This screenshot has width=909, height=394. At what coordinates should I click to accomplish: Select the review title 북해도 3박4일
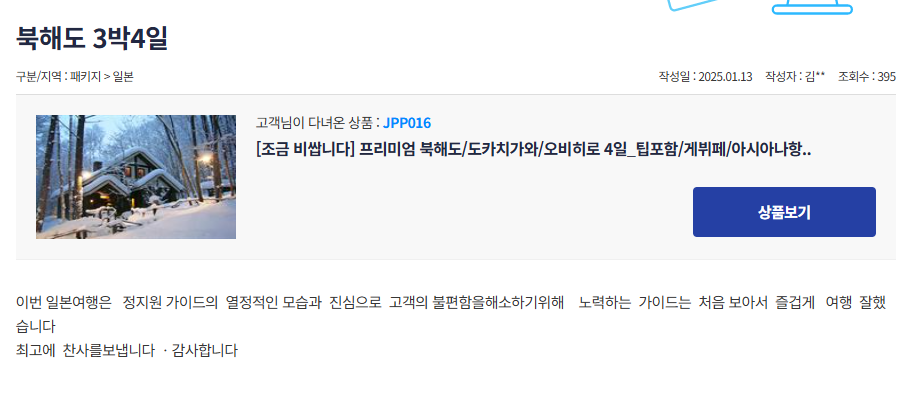pyautogui.click(x=92, y=39)
